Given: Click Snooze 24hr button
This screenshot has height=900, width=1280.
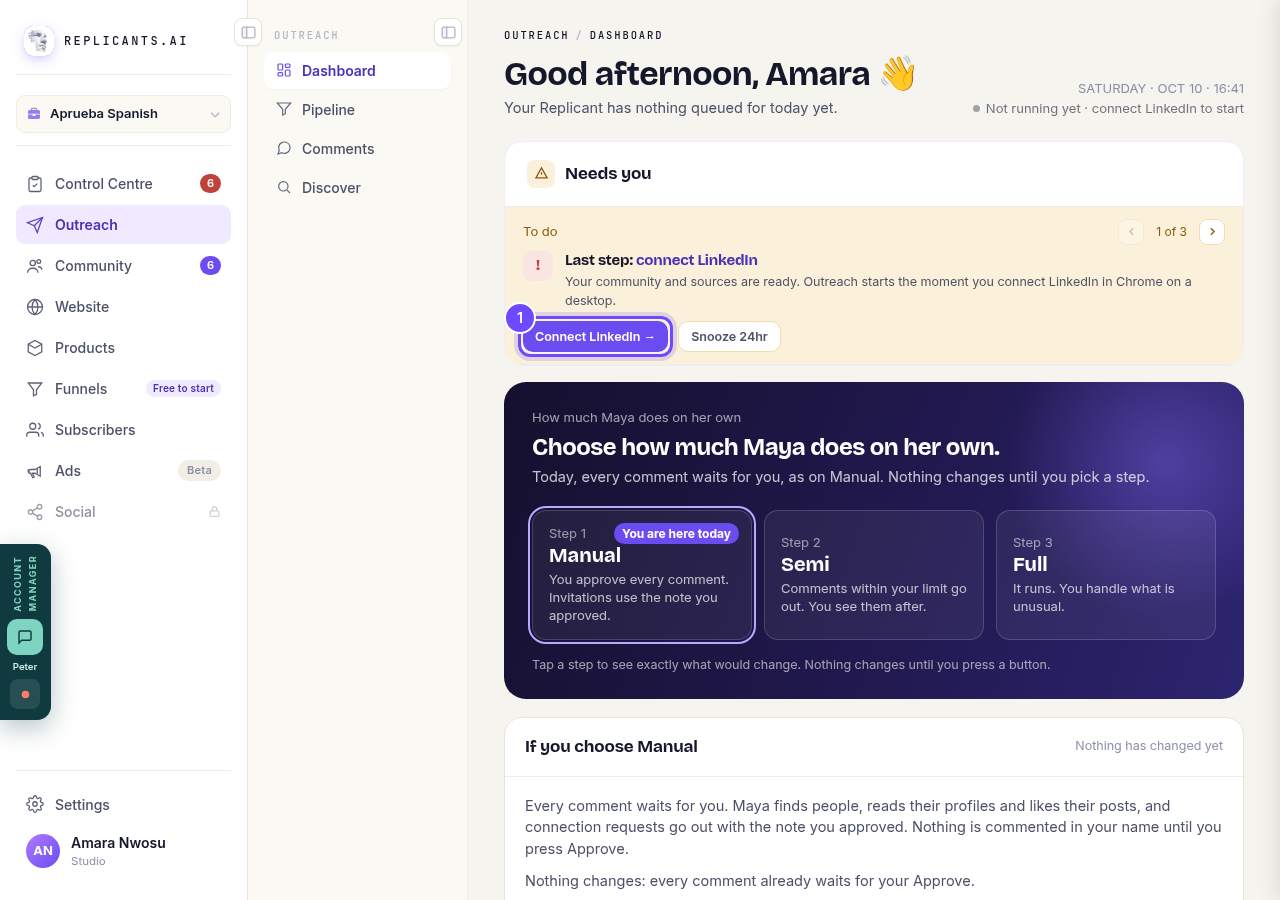Looking at the screenshot, I should [x=729, y=337].
